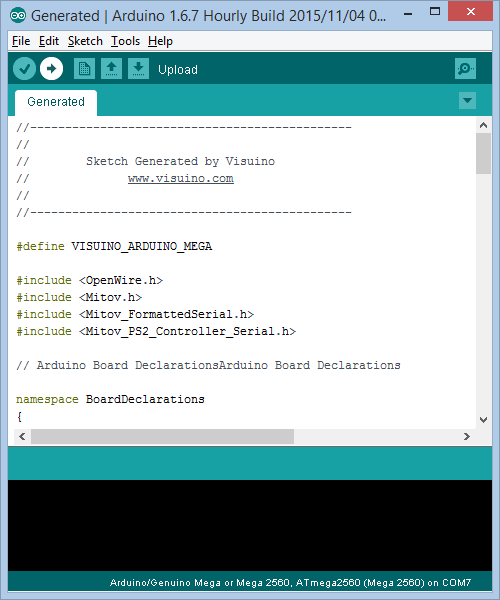Open the tab options dropdown arrow
Screen dimensions: 500x600
[467, 101]
